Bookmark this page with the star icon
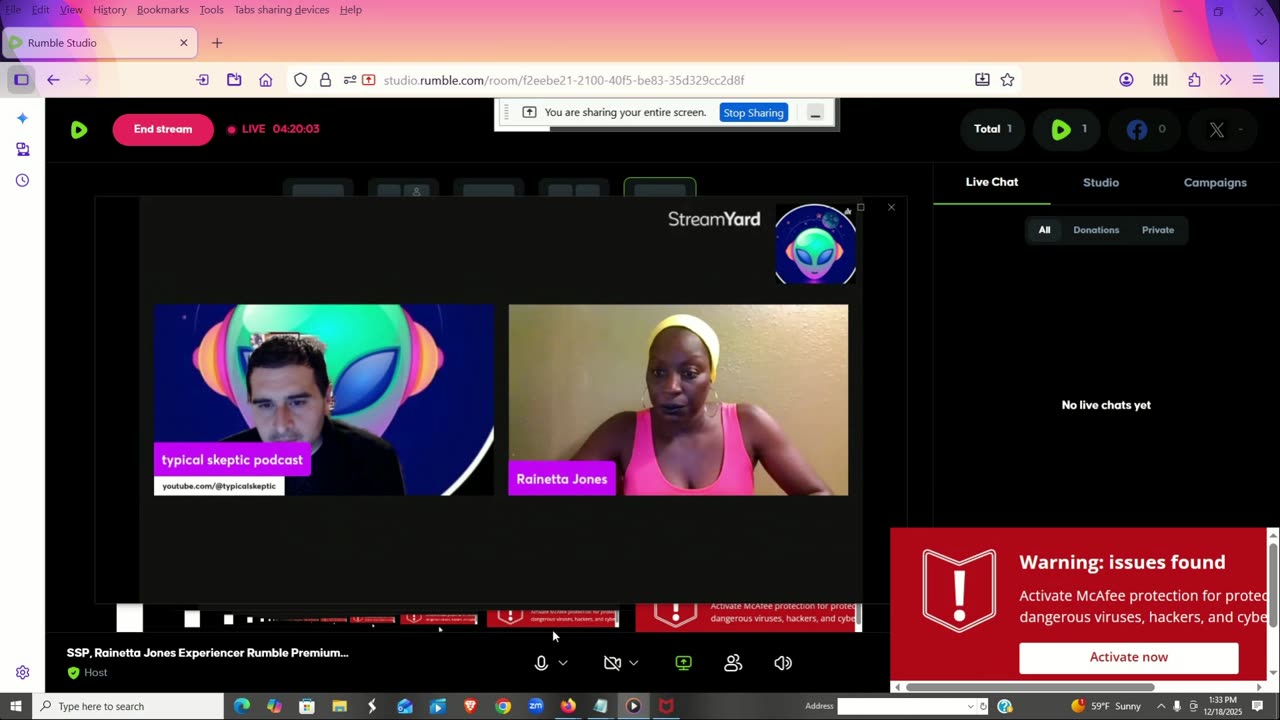The width and height of the screenshot is (1280, 720). tap(1007, 80)
